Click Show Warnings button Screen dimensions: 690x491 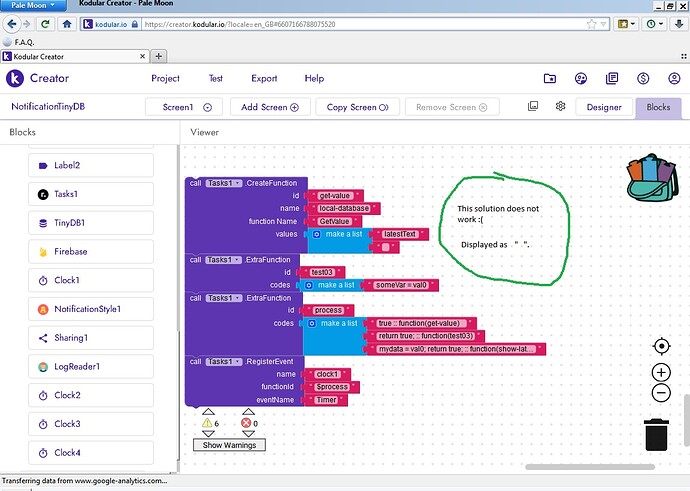pyautogui.click(x=229, y=445)
